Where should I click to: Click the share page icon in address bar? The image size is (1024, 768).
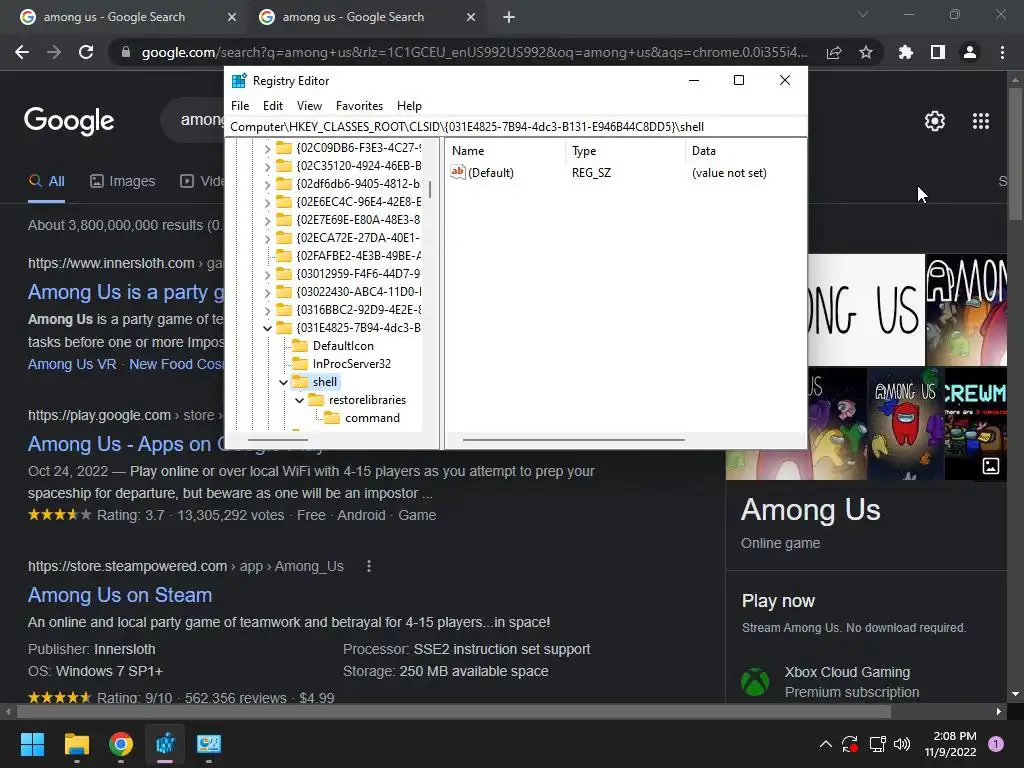pyautogui.click(x=834, y=53)
